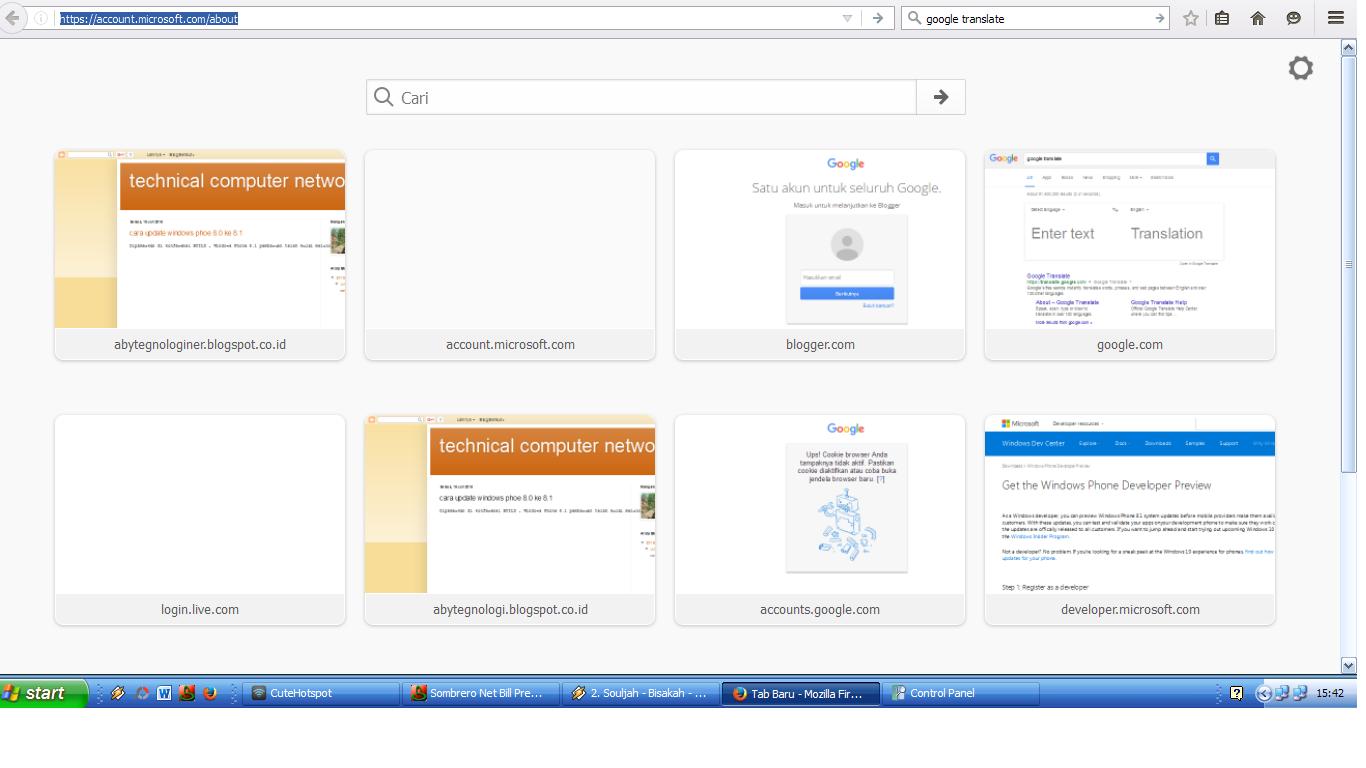Open google.com translate tile
The width and height of the screenshot is (1366, 768).
coord(1130,255)
